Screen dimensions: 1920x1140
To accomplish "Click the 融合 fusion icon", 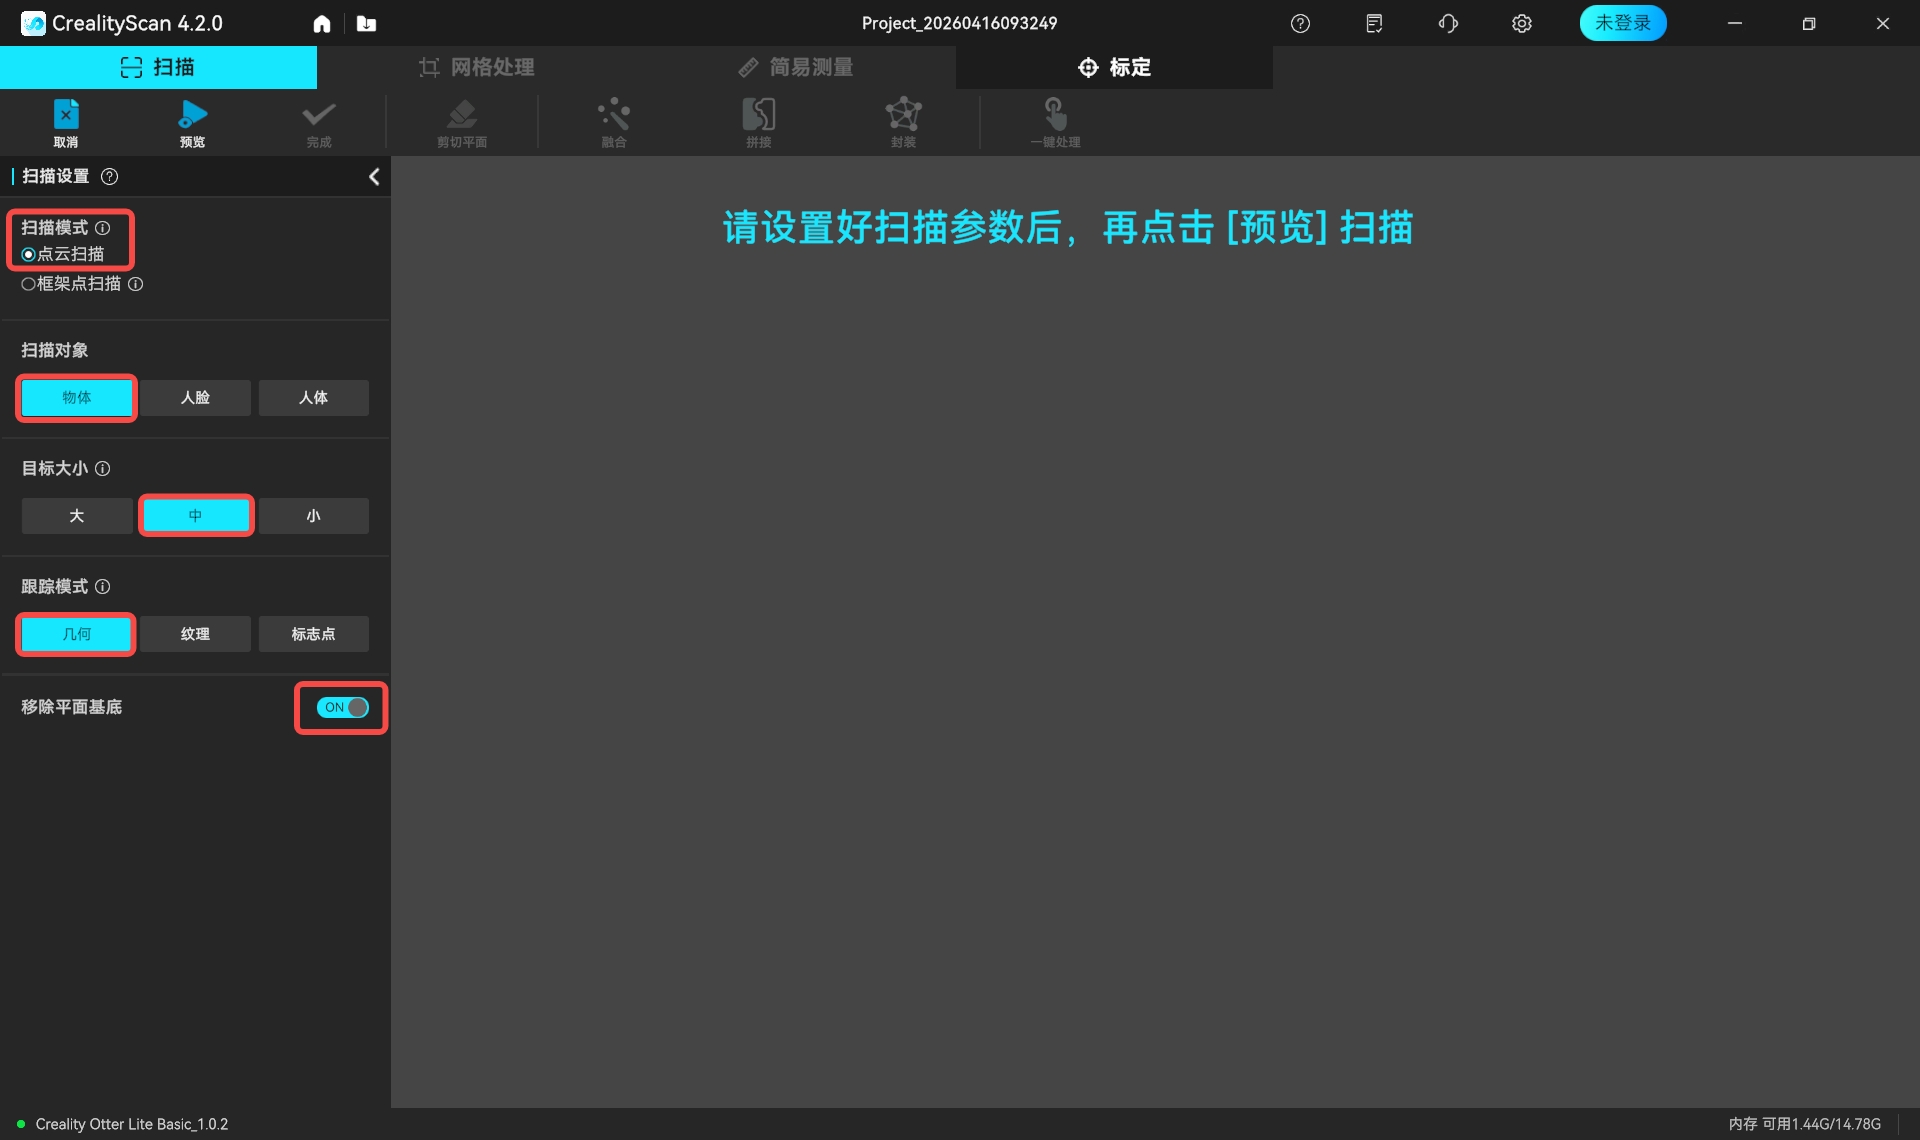I will pos(614,115).
